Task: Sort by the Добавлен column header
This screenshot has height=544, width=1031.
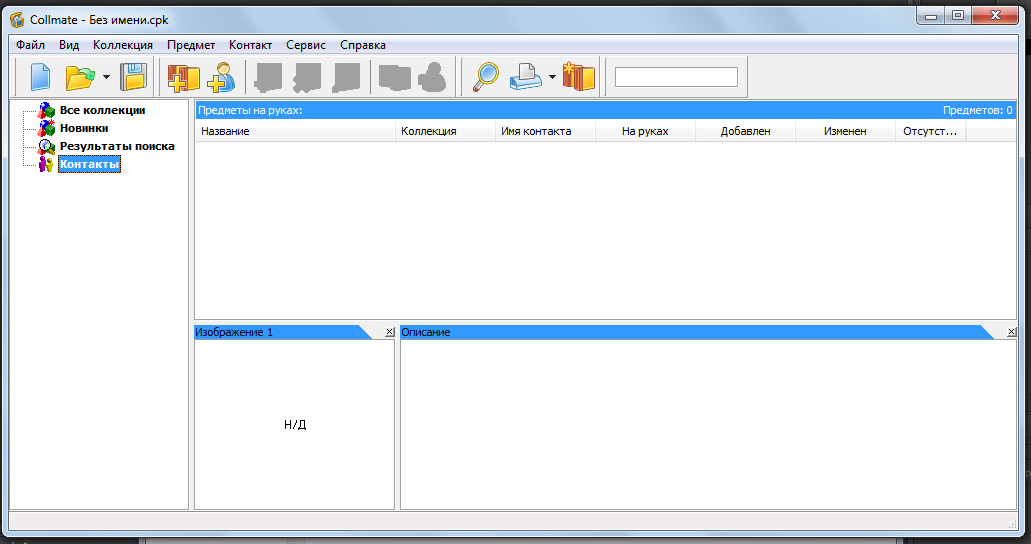Action: pos(745,131)
